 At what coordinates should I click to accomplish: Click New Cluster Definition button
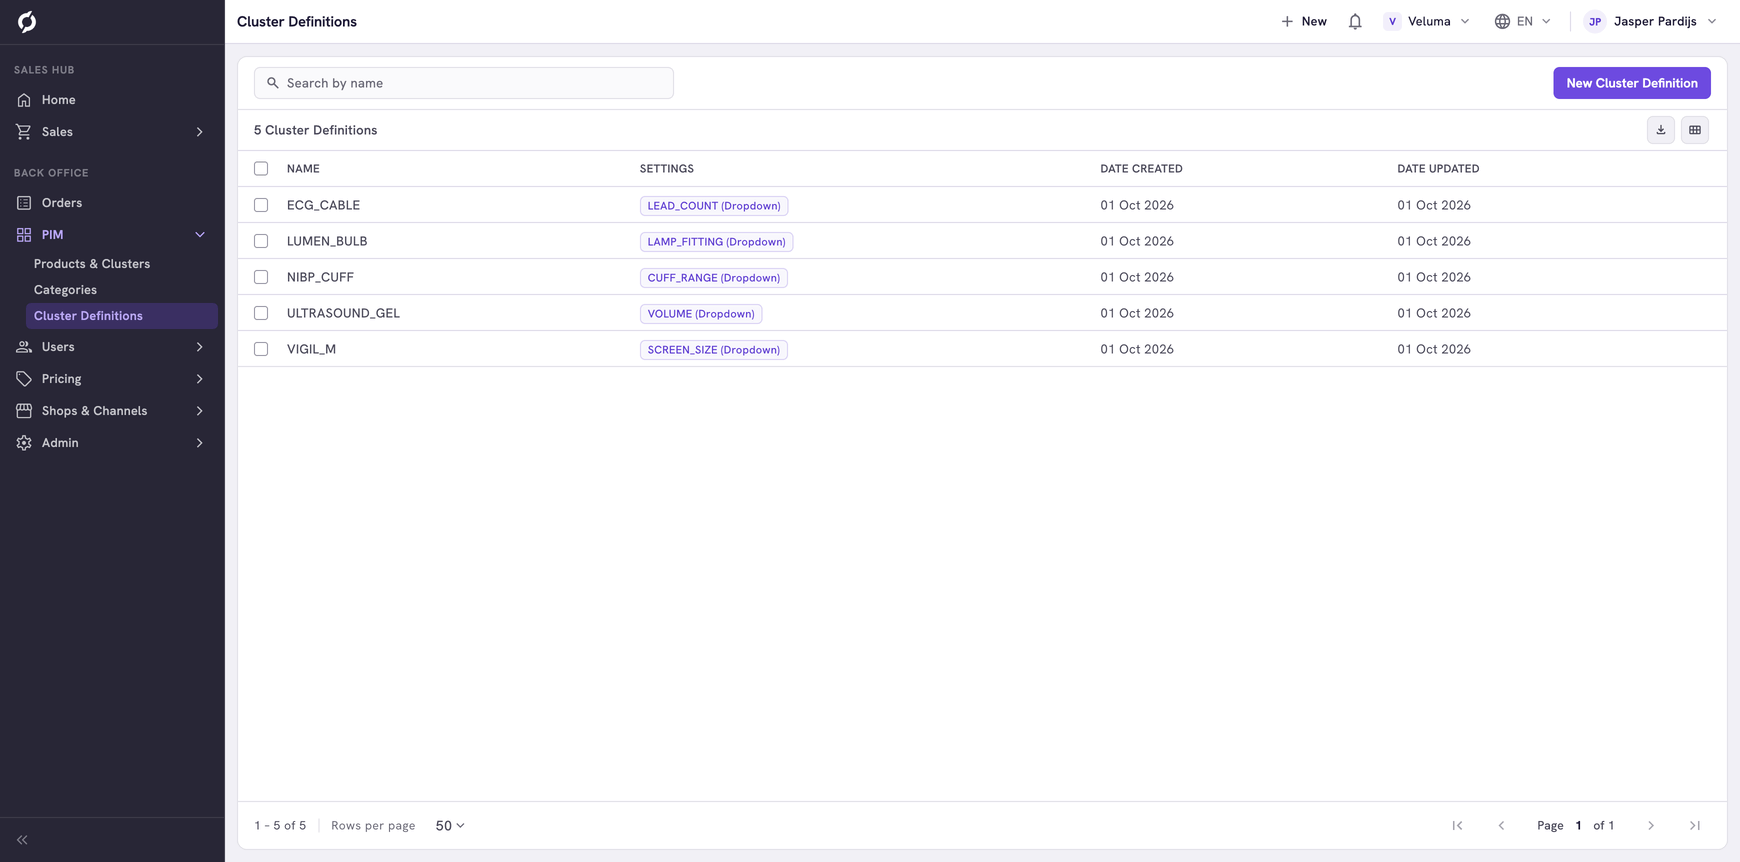[x=1632, y=83]
